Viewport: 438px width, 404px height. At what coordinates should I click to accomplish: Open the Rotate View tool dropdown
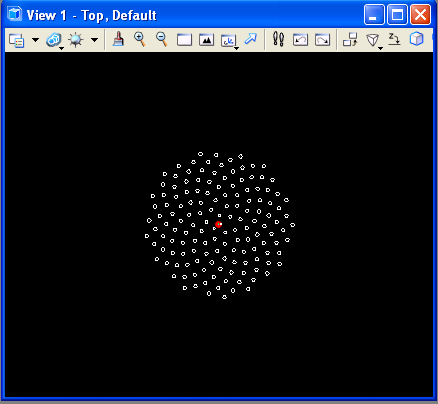click(x=229, y=41)
